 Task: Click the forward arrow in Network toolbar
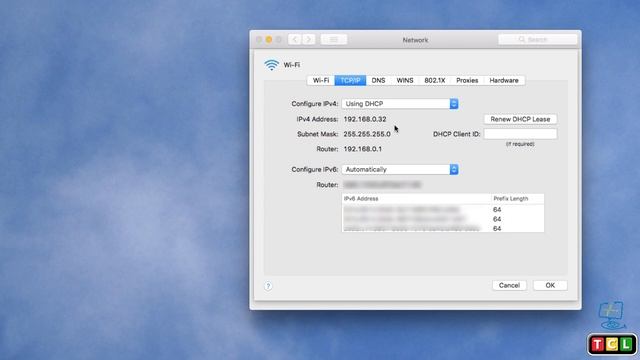point(309,40)
